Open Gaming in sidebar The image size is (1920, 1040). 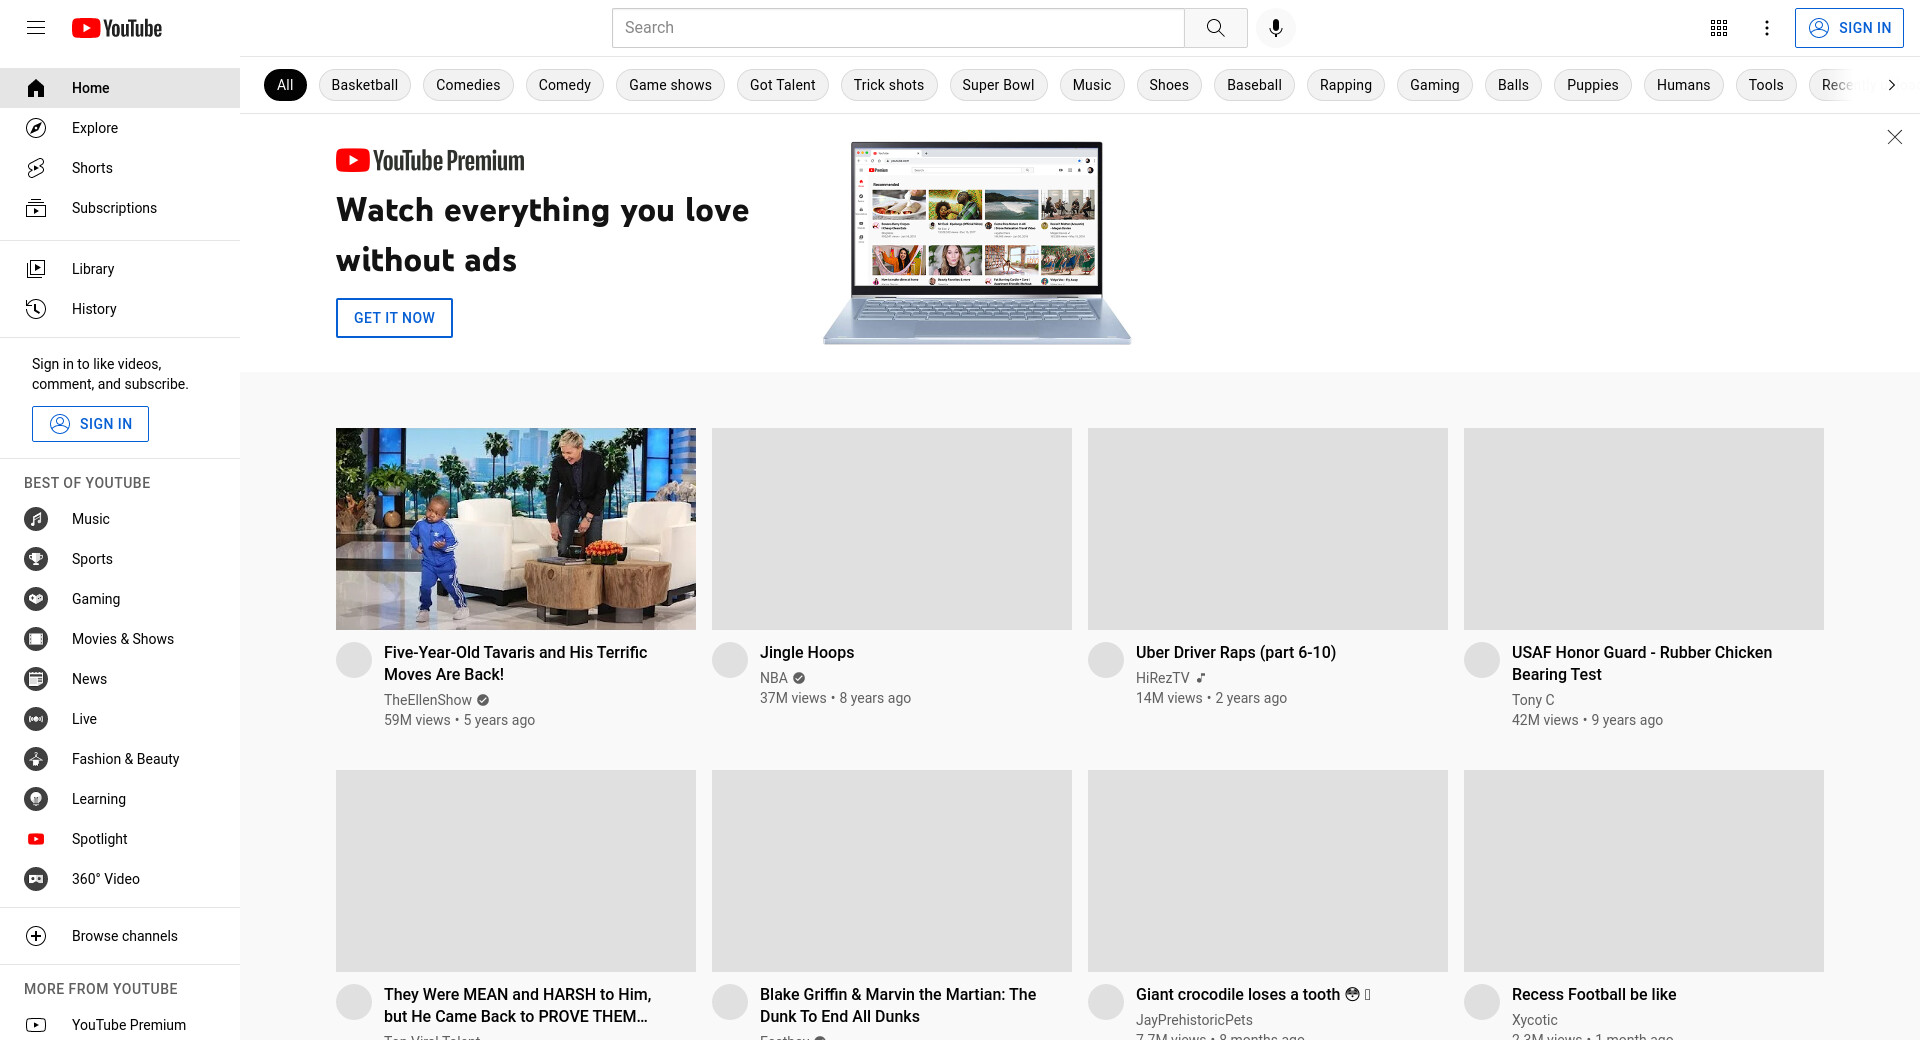(x=120, y=599)
